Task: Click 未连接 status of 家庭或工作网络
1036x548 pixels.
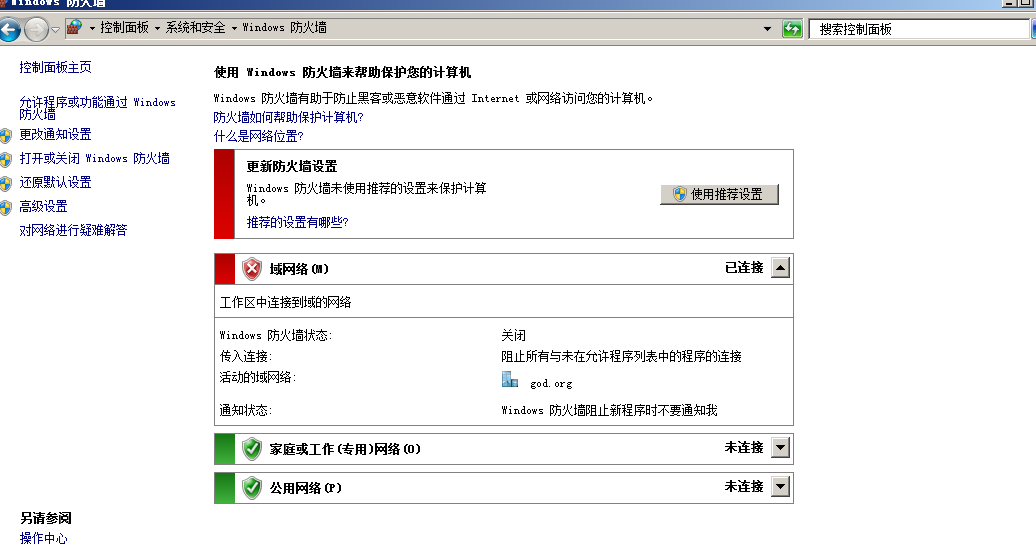Action: tap(744, 448)
